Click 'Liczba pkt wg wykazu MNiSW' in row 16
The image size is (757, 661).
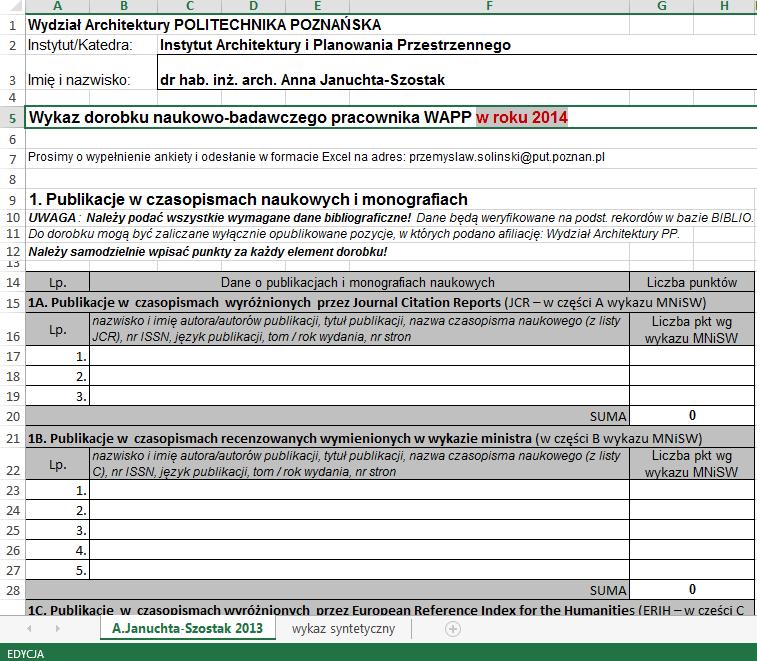(x=692, y=329)
